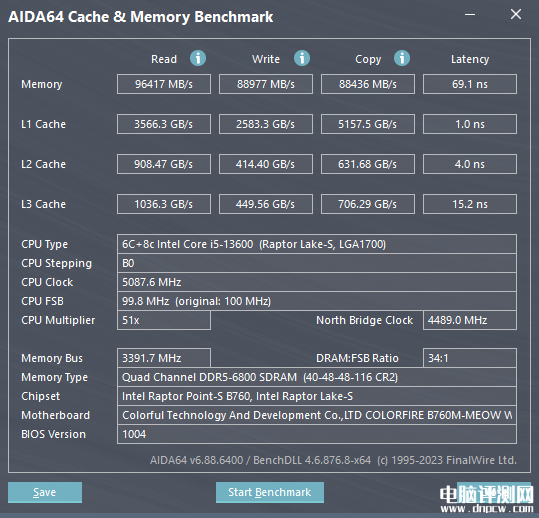Start the benchmark
Image resolution: width=539 pixels, height=518 pixels.
(x=270, y=492)
